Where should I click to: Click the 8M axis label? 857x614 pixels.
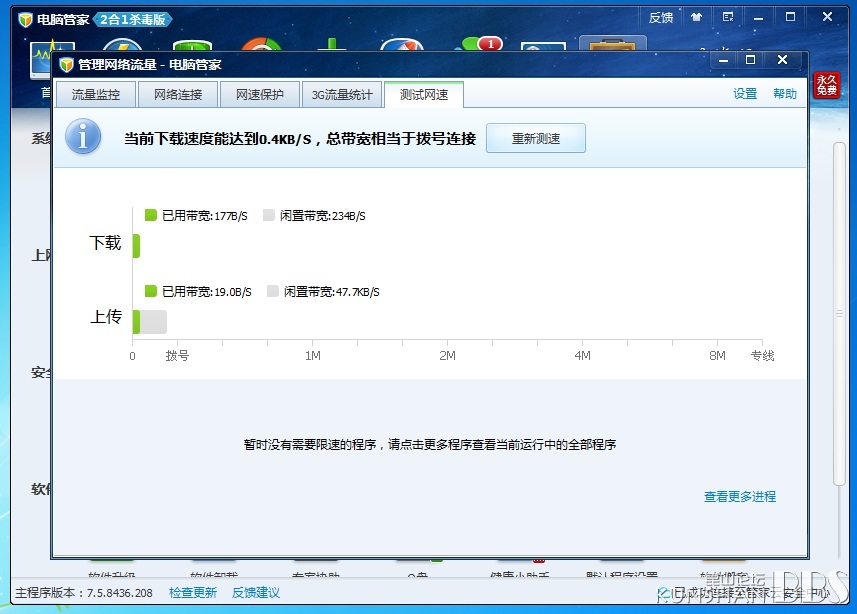(717, 355)
